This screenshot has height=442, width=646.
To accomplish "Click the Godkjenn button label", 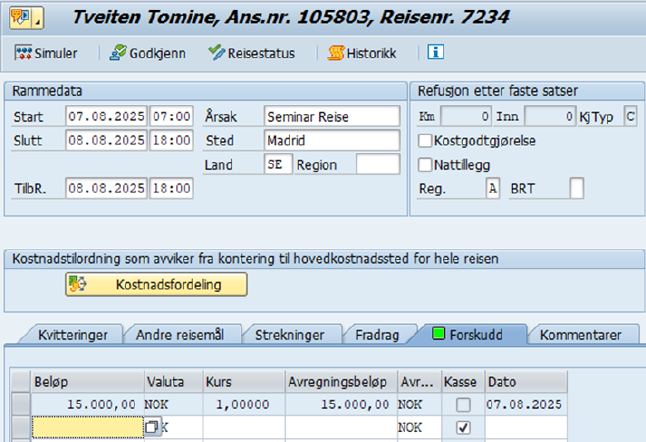I will [157, 53].
